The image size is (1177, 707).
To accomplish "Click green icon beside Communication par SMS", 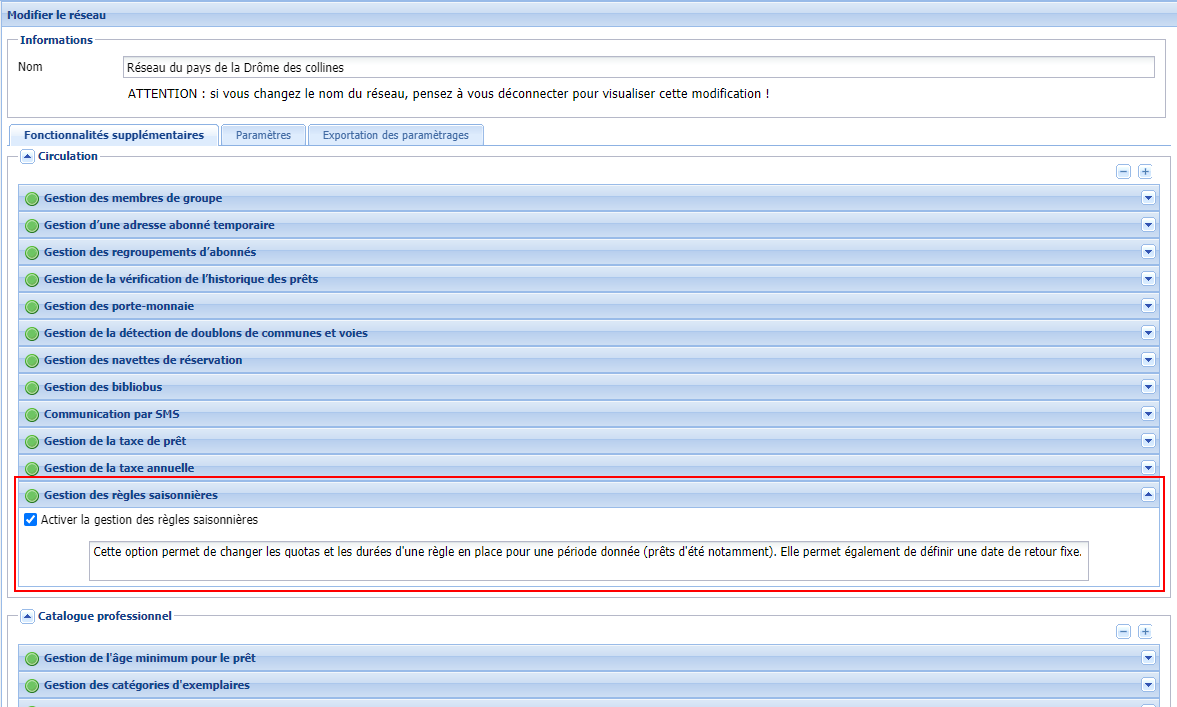I will tap(32, 414).
